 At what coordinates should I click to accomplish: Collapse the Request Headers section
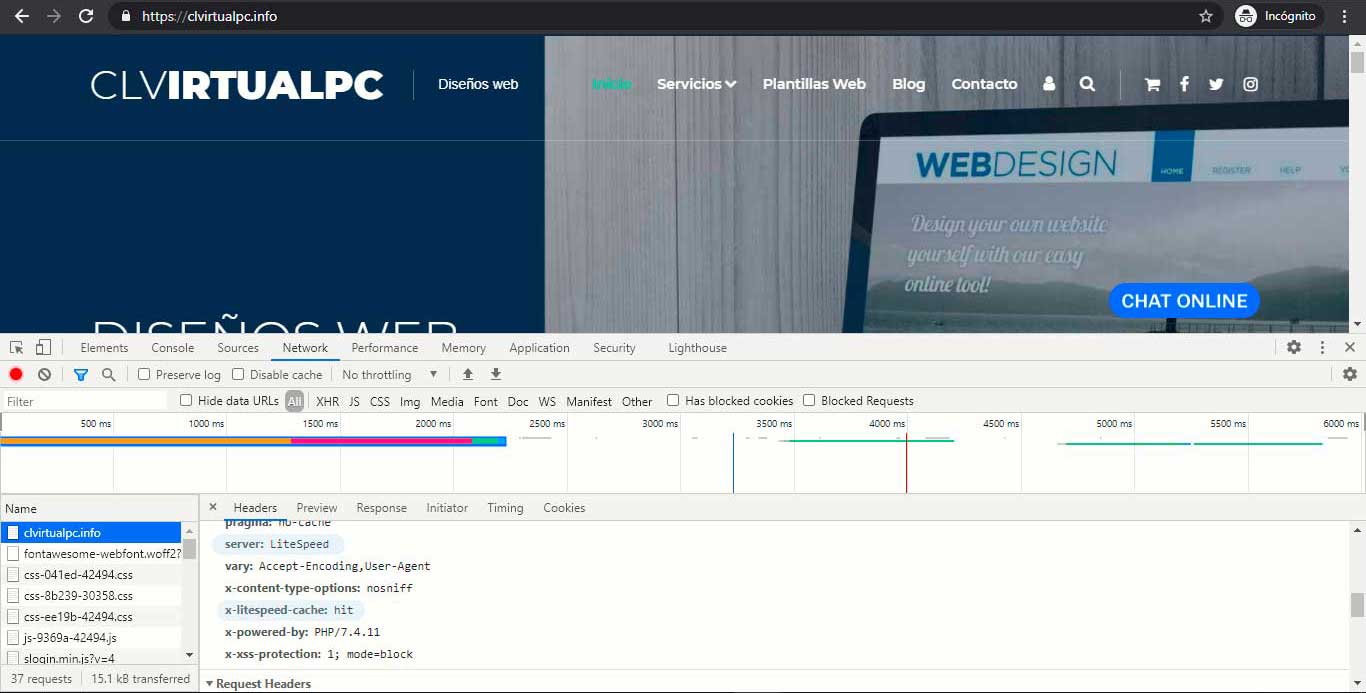point(258,684)
